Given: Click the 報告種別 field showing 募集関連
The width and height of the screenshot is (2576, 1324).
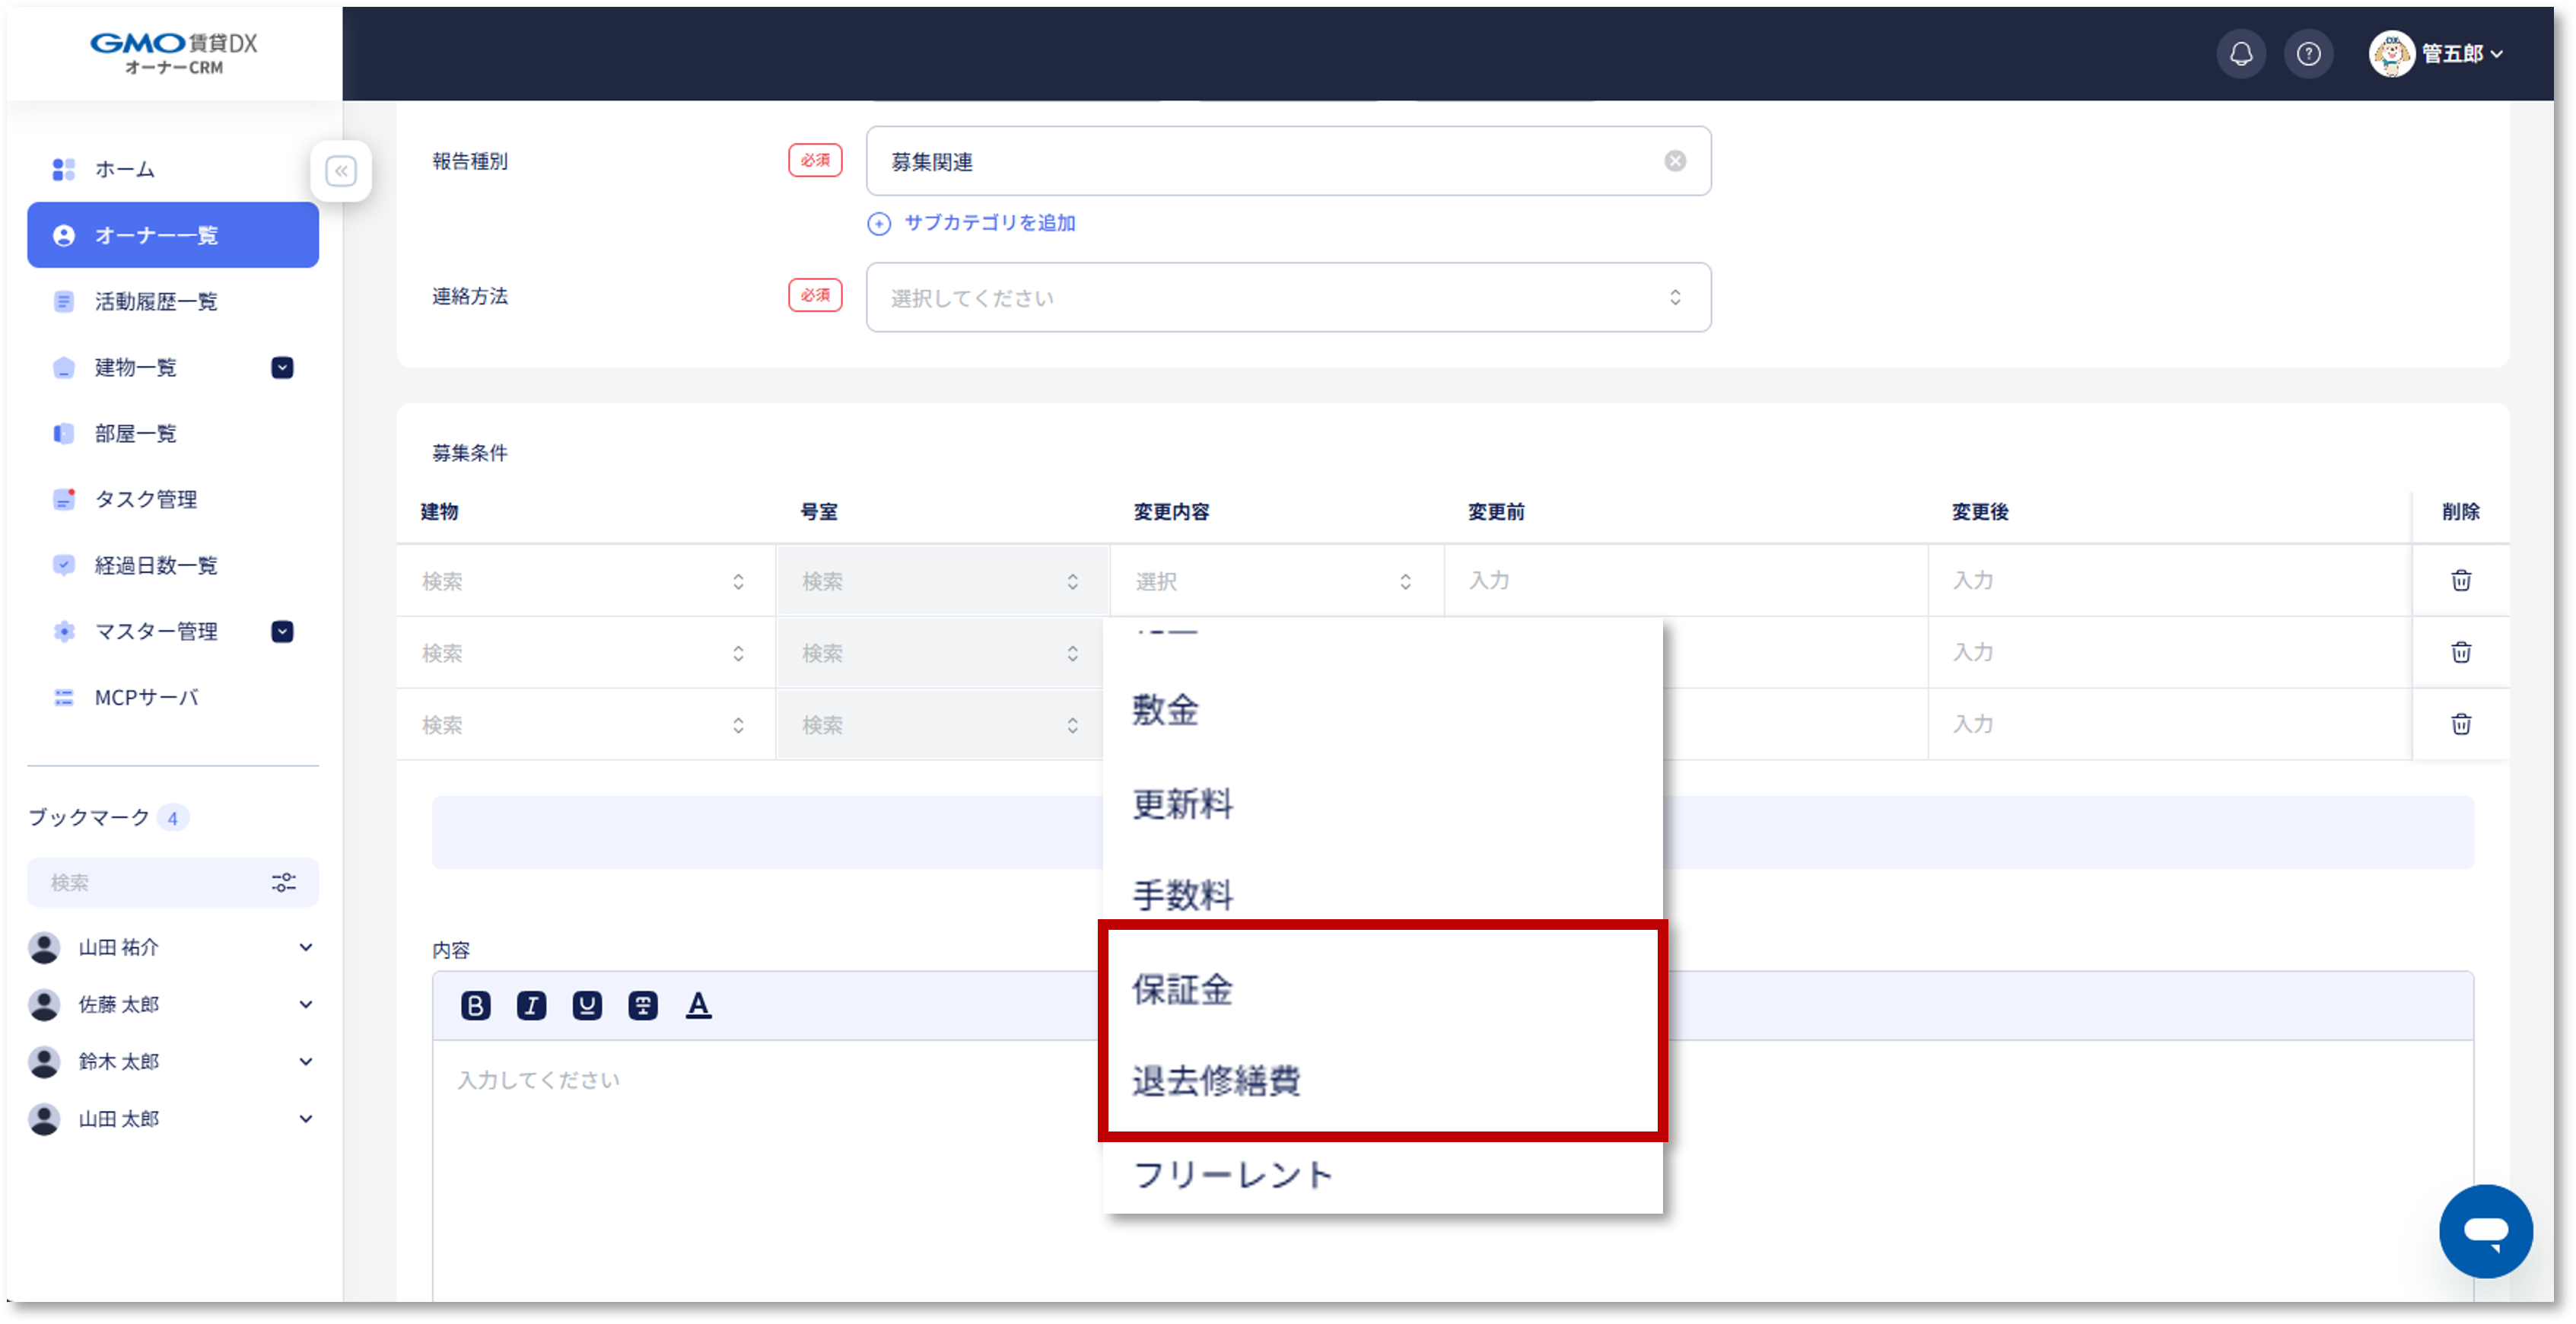Looking at the screenshot, I should click(1288, 161).
